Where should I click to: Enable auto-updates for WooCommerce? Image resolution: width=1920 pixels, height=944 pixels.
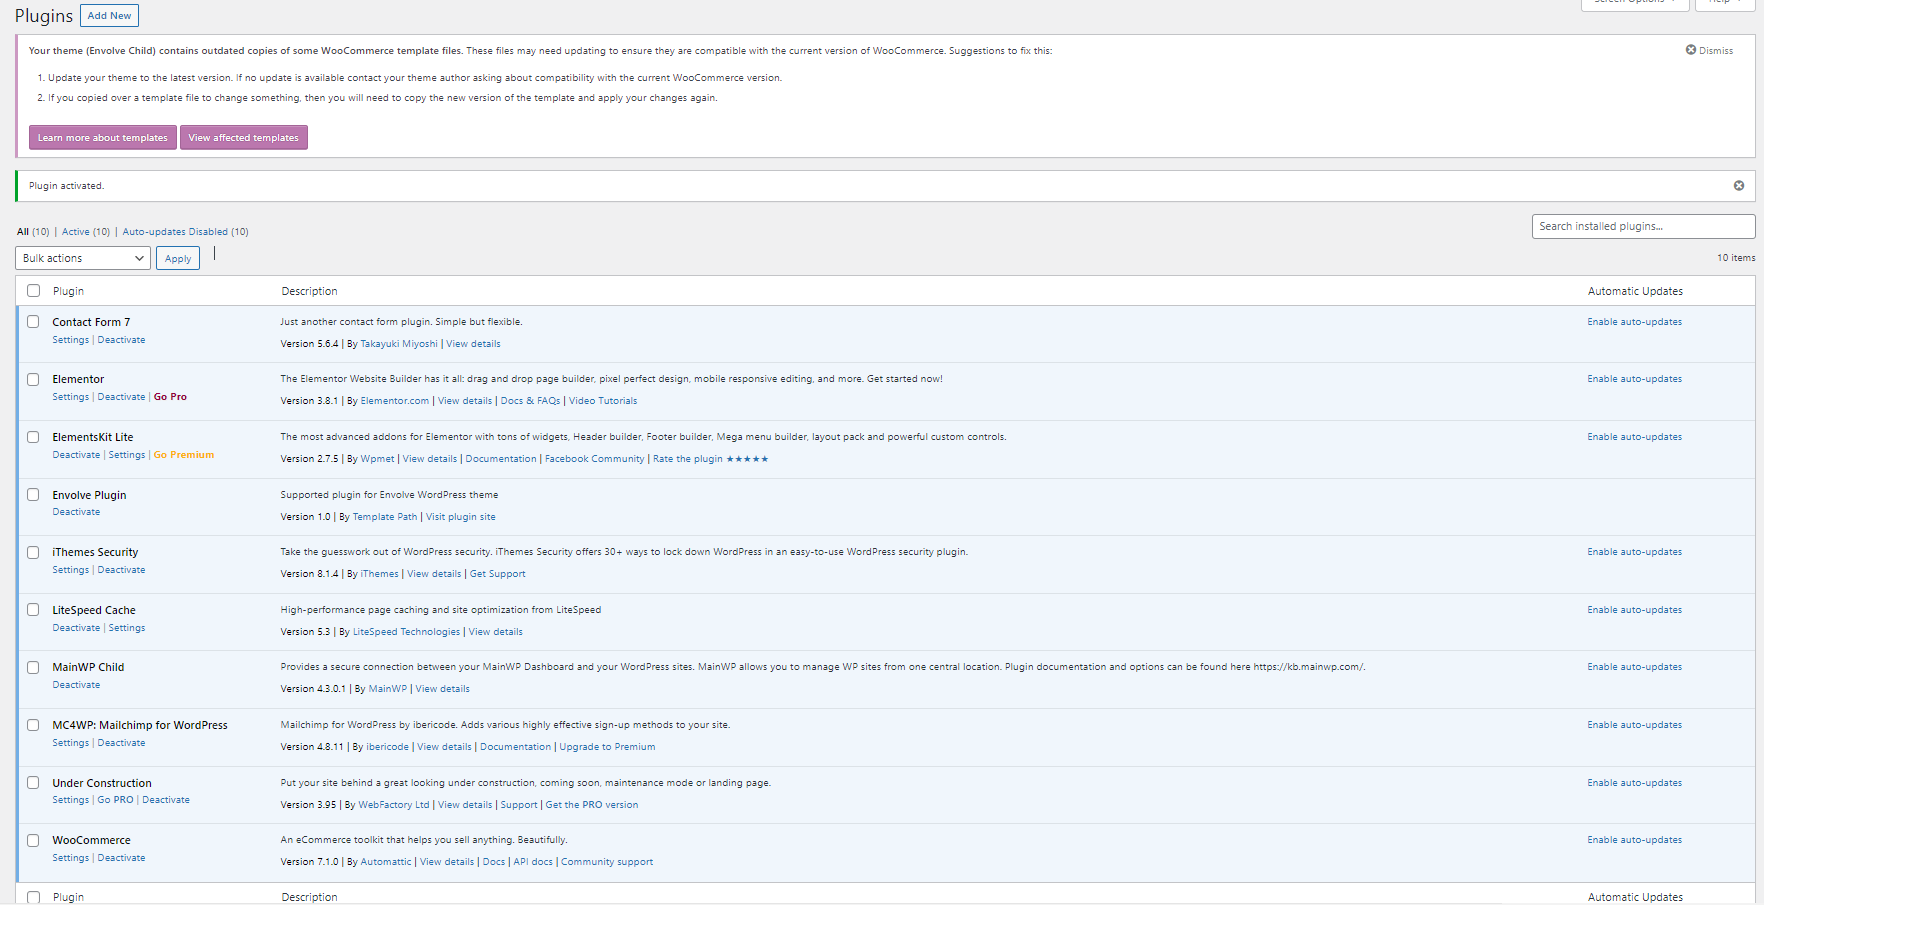pos(1634,840)
